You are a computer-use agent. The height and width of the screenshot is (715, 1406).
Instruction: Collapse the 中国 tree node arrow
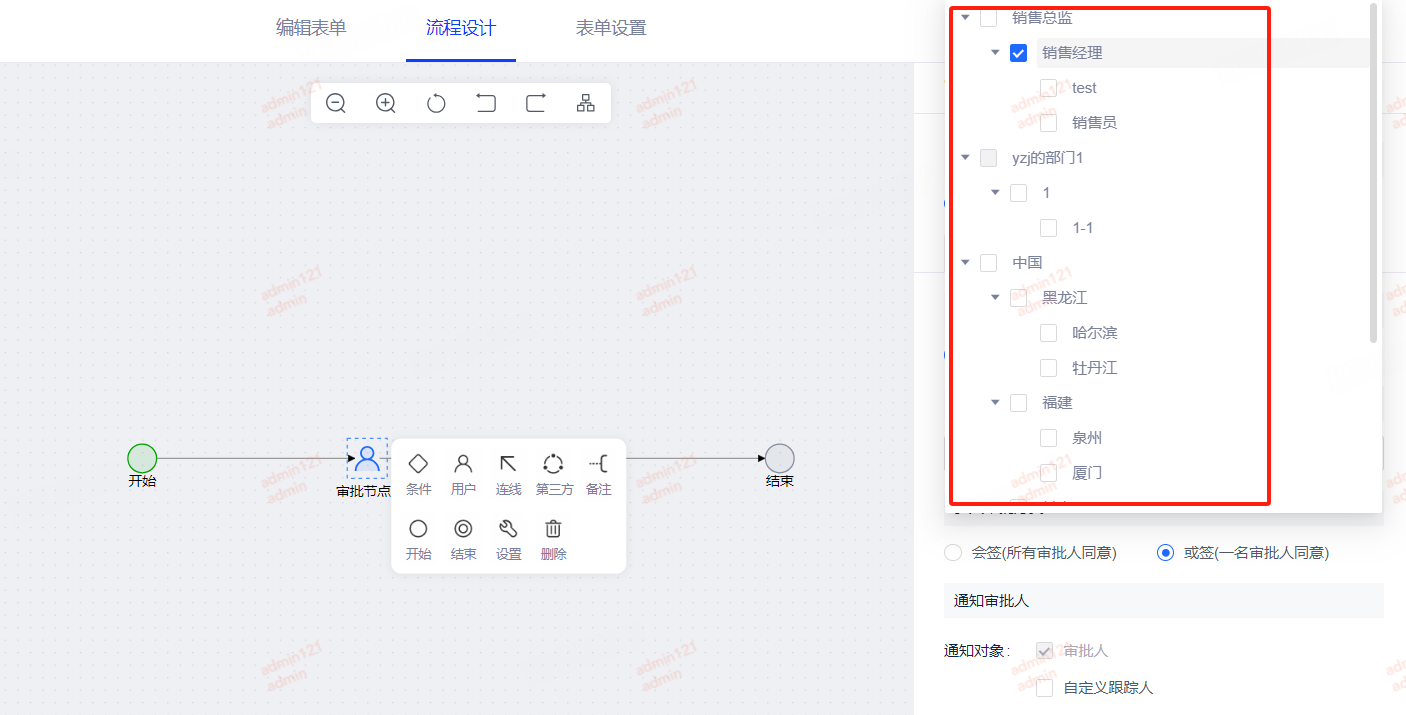(x=965, y=263)
